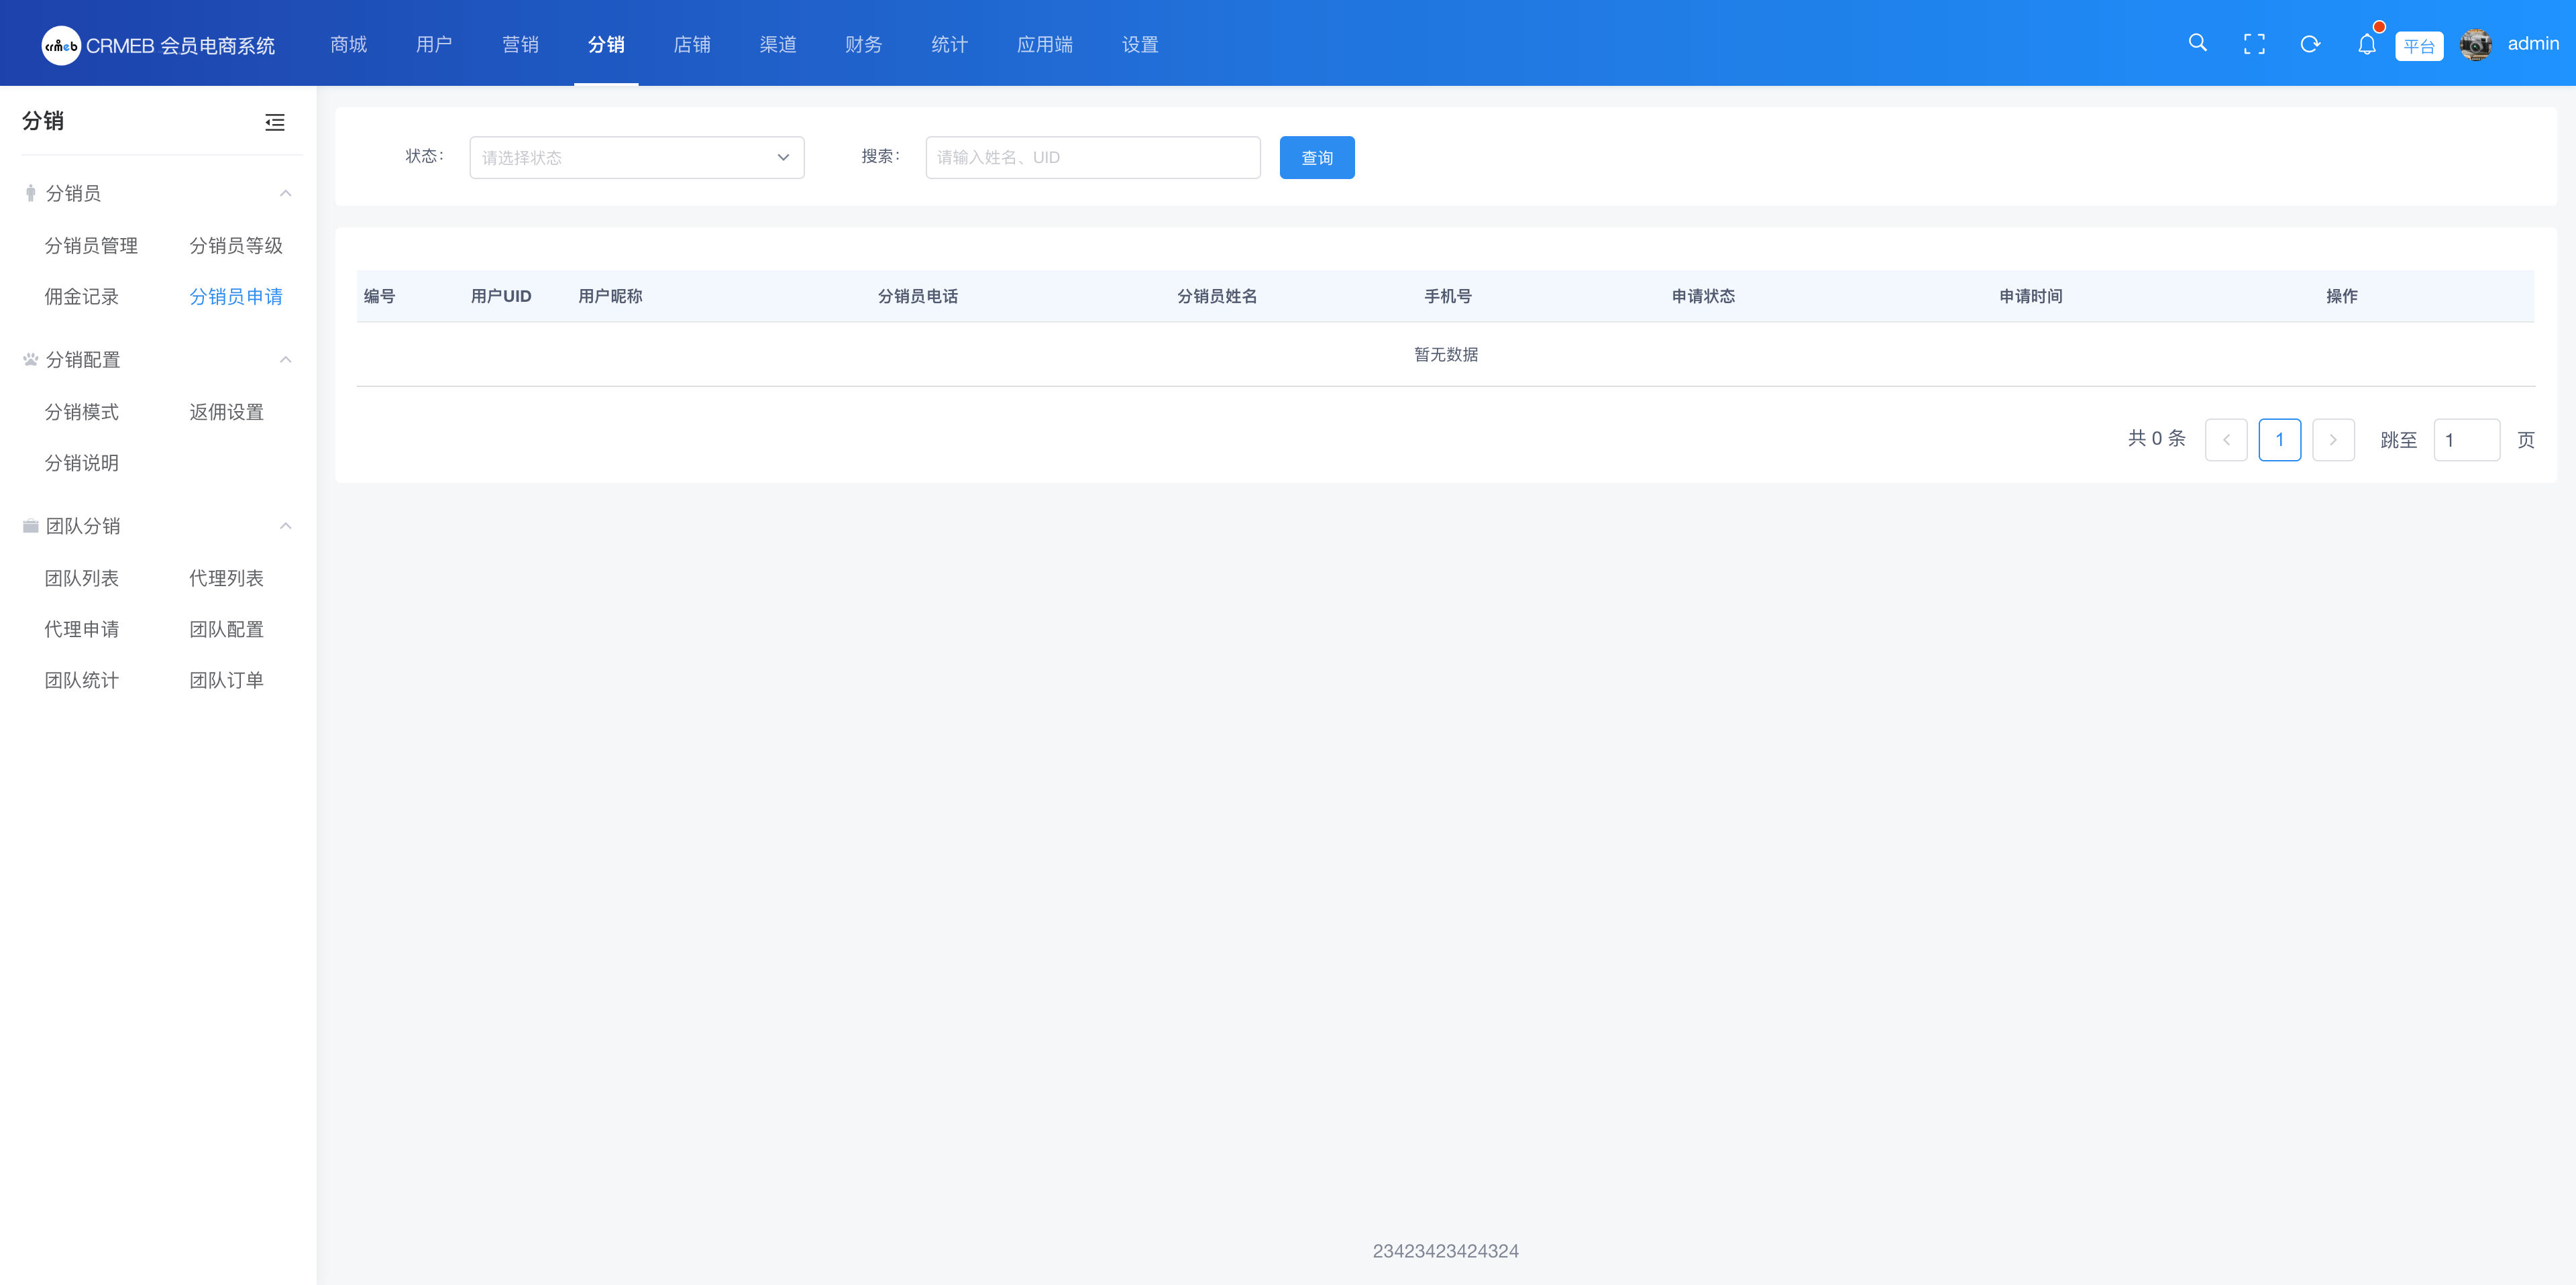This screenshot has height=1285, width=2576.
Task: Open the admin user name menu
Action: (2533, 43)
